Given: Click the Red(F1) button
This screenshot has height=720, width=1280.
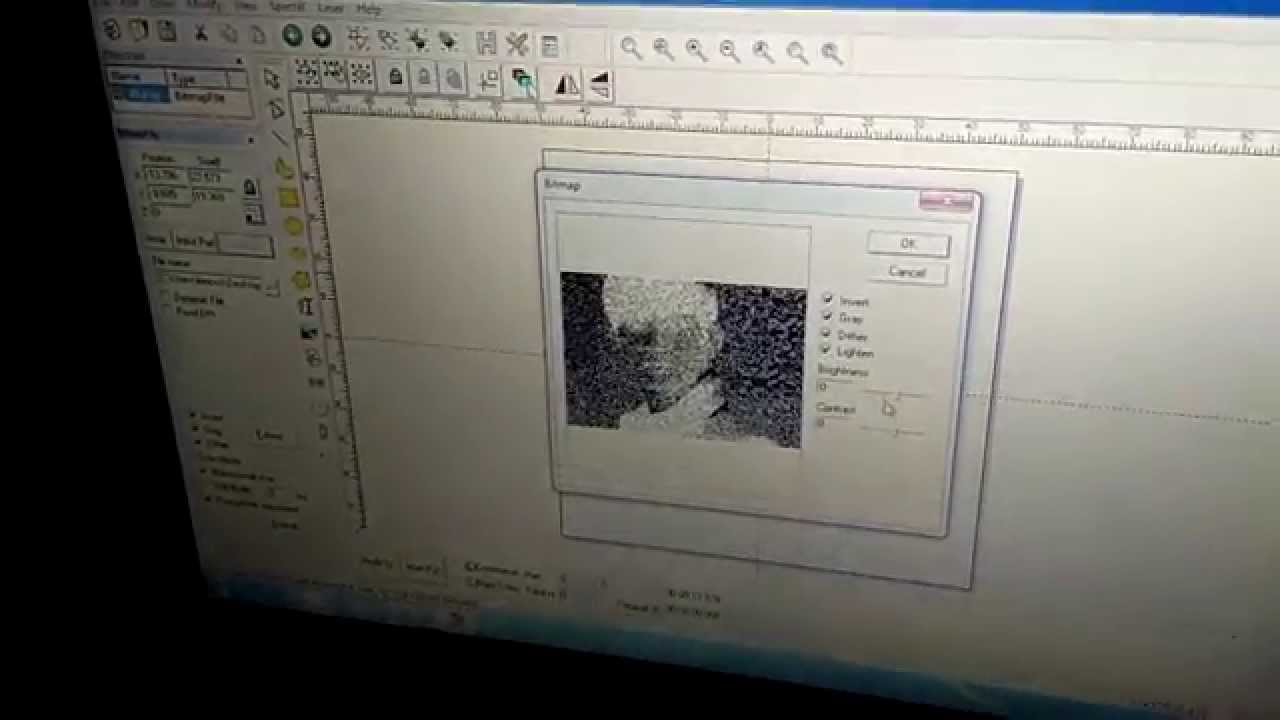Looking at the screenshot, I should coord(376,564).
